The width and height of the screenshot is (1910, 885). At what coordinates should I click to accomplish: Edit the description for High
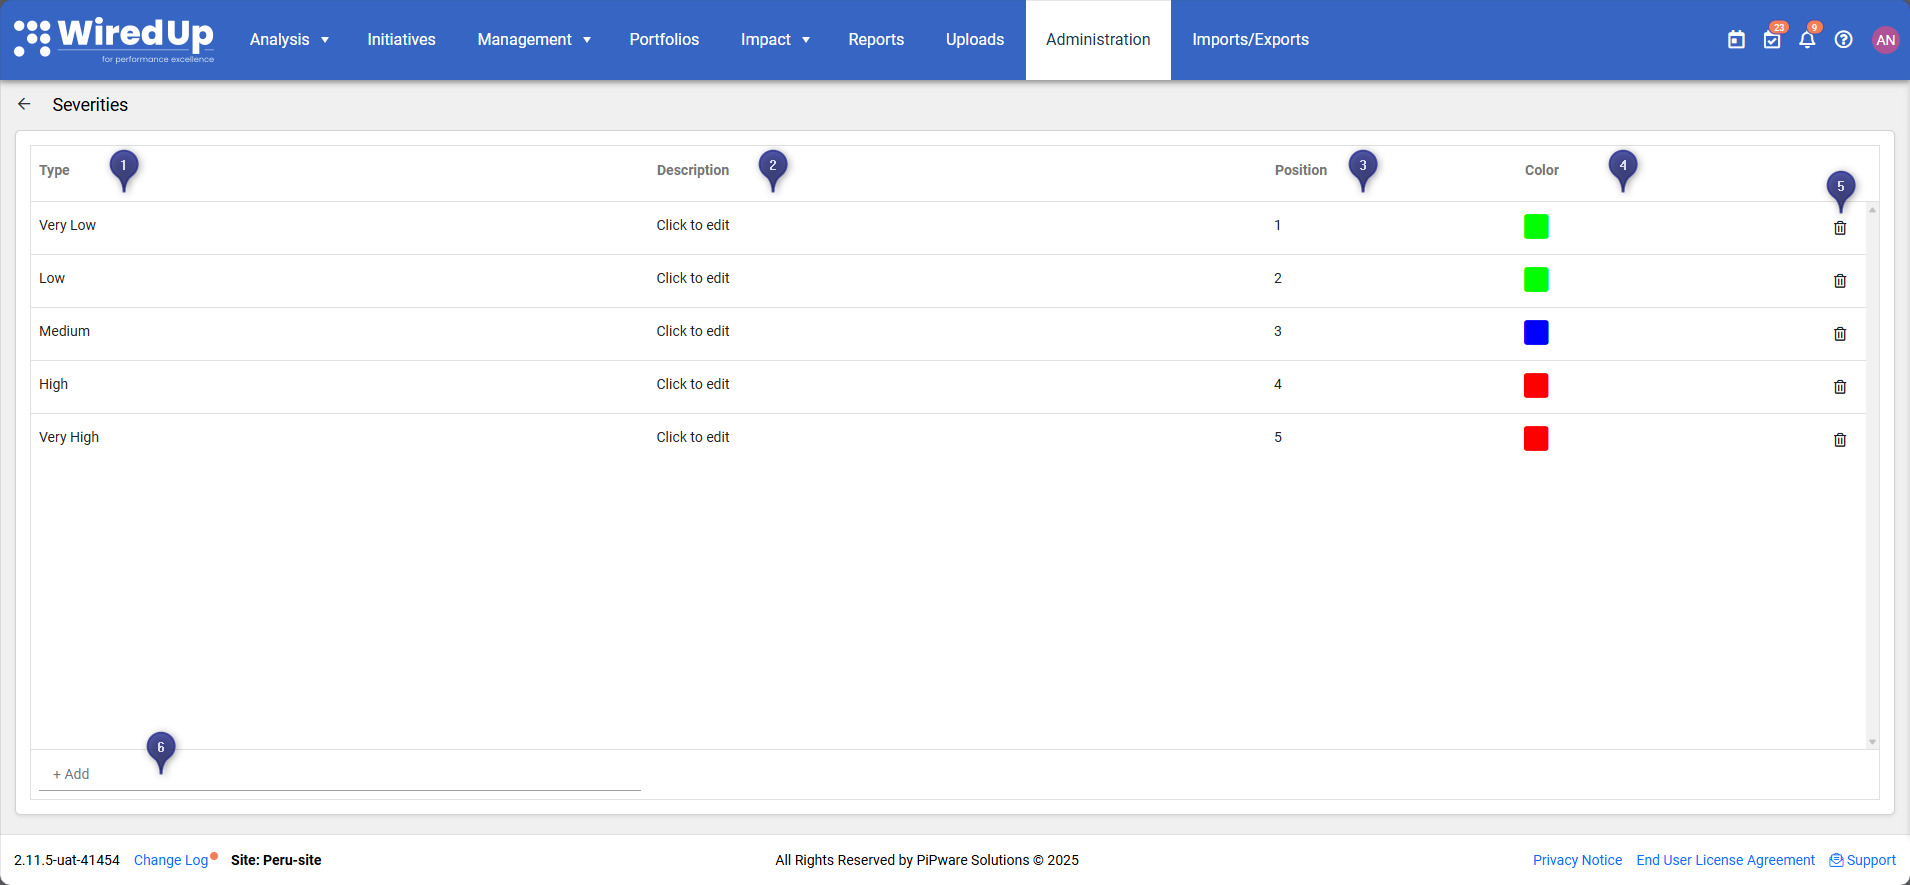[693, 384]
